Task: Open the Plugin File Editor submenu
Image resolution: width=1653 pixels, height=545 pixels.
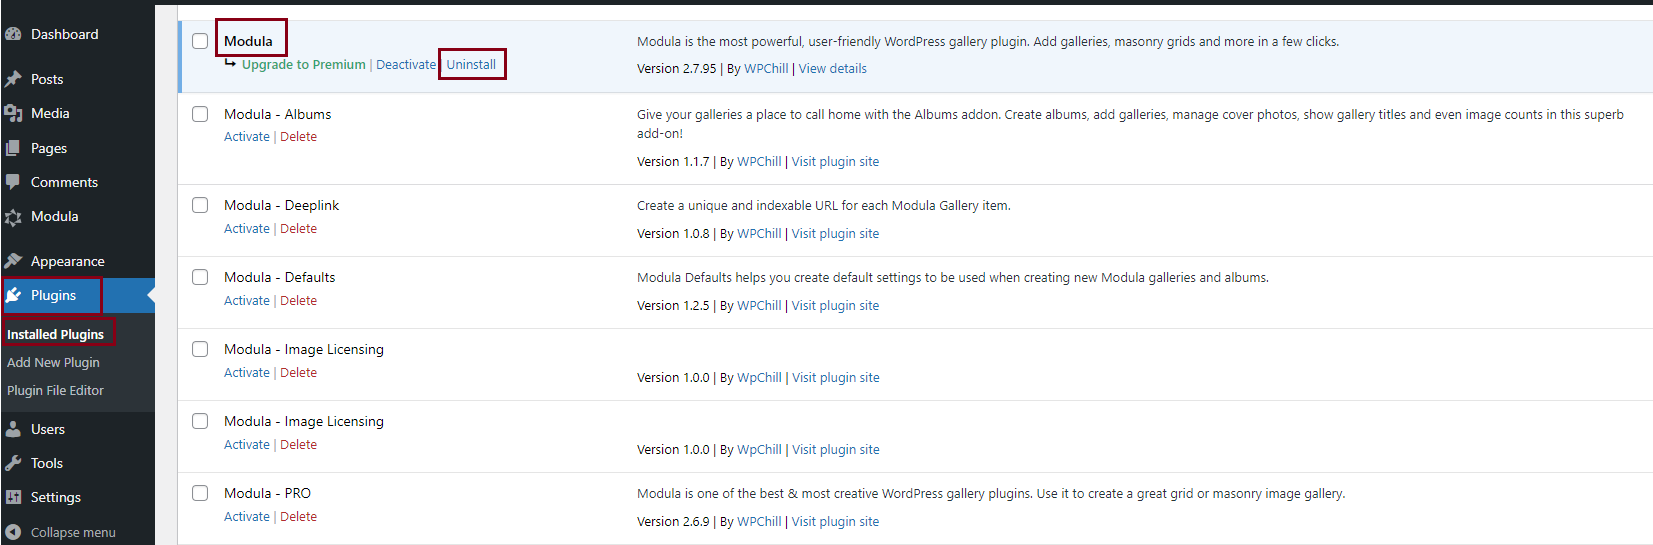Action: 55,390
